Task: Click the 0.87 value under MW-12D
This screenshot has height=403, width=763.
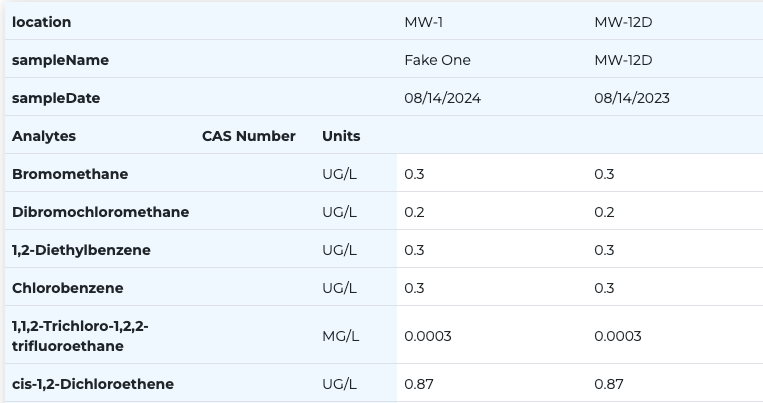Action: [609, 384]
